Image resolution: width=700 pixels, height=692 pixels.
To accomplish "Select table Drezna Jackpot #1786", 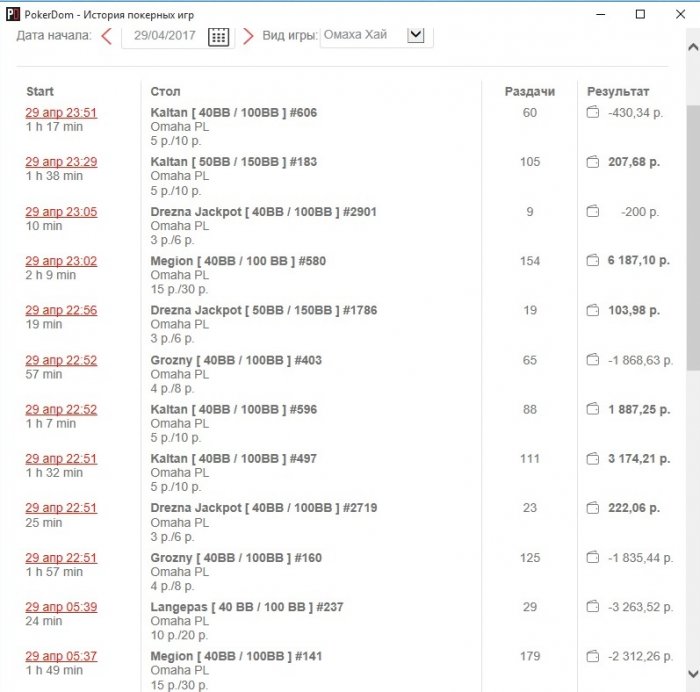I will (263, 310).
